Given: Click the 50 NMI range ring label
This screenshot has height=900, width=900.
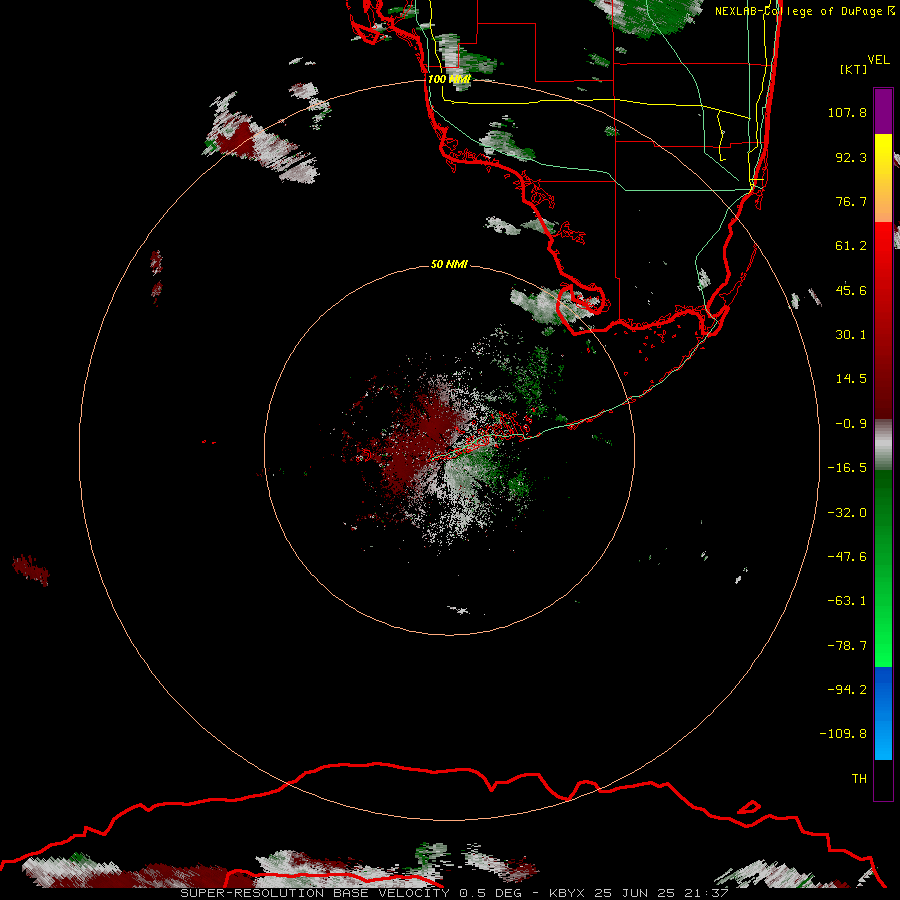Looking at the screenshot, I should (x=449, y=265).
